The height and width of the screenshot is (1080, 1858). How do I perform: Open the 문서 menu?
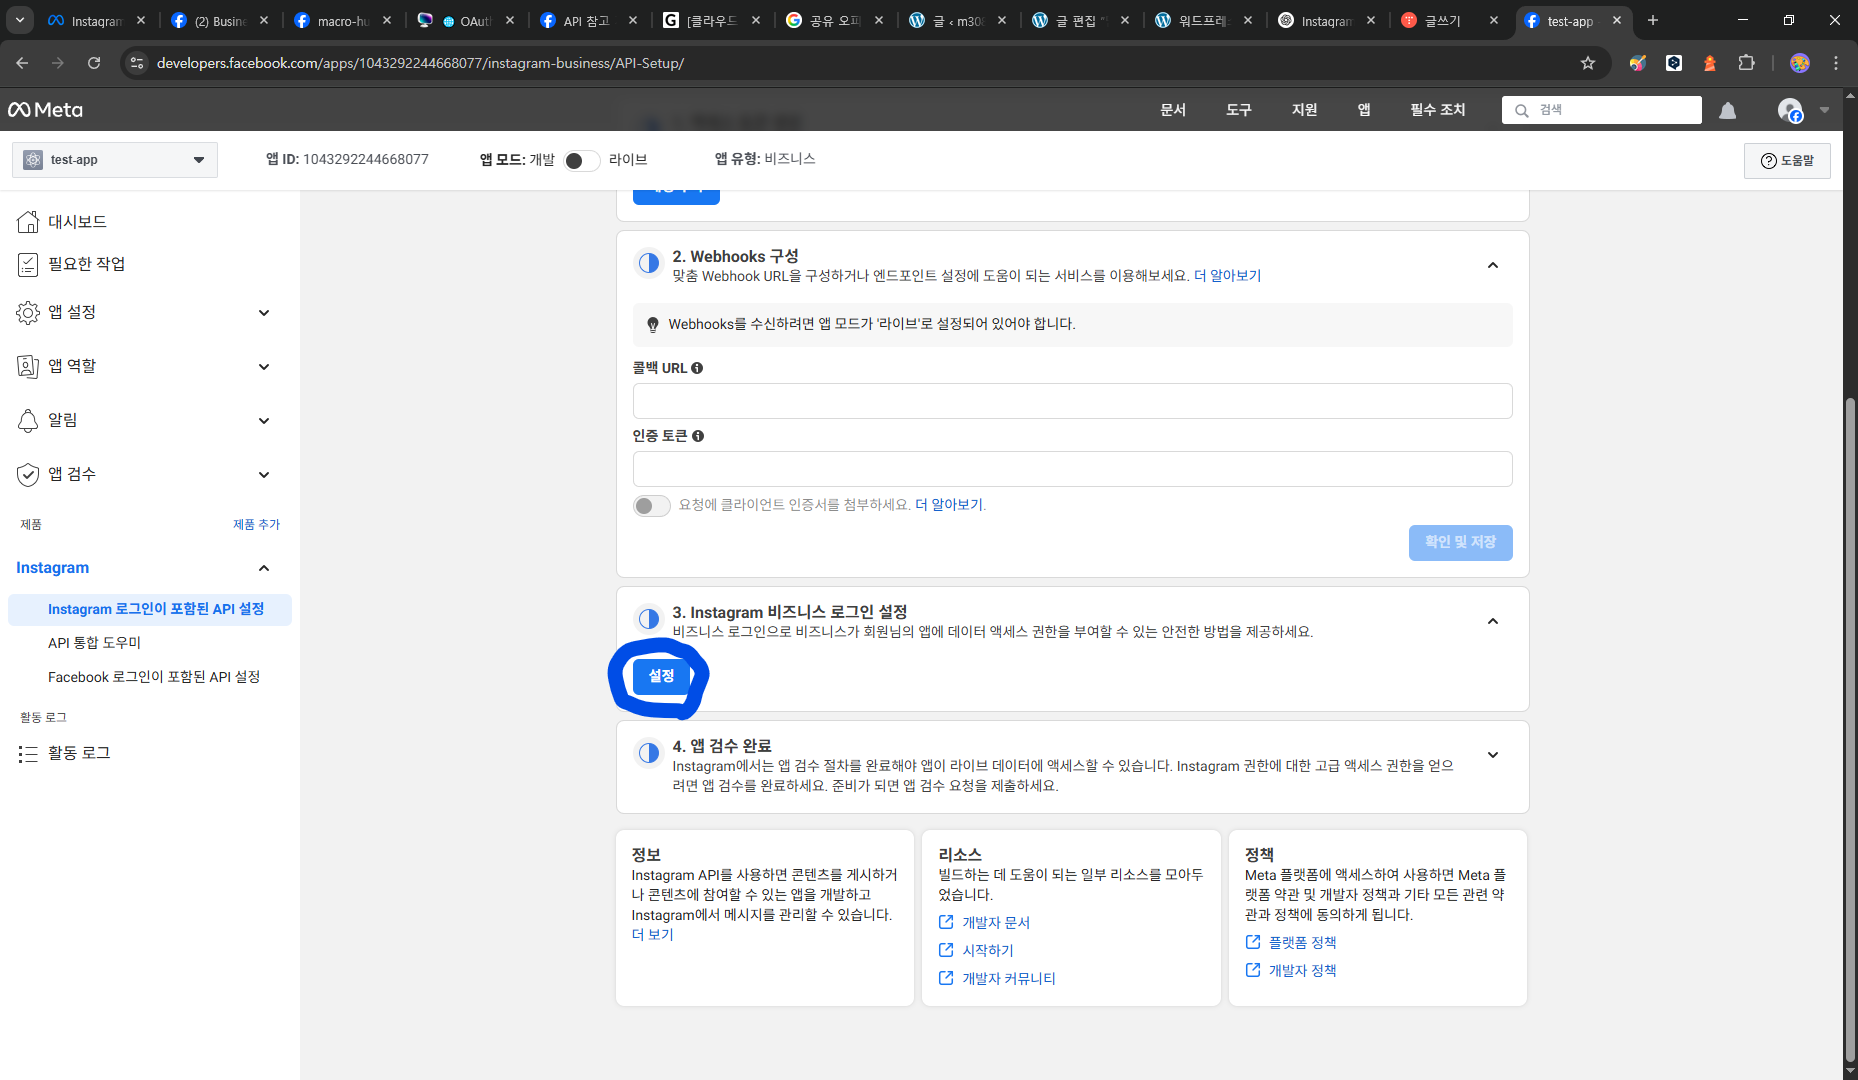point(1173,110)
